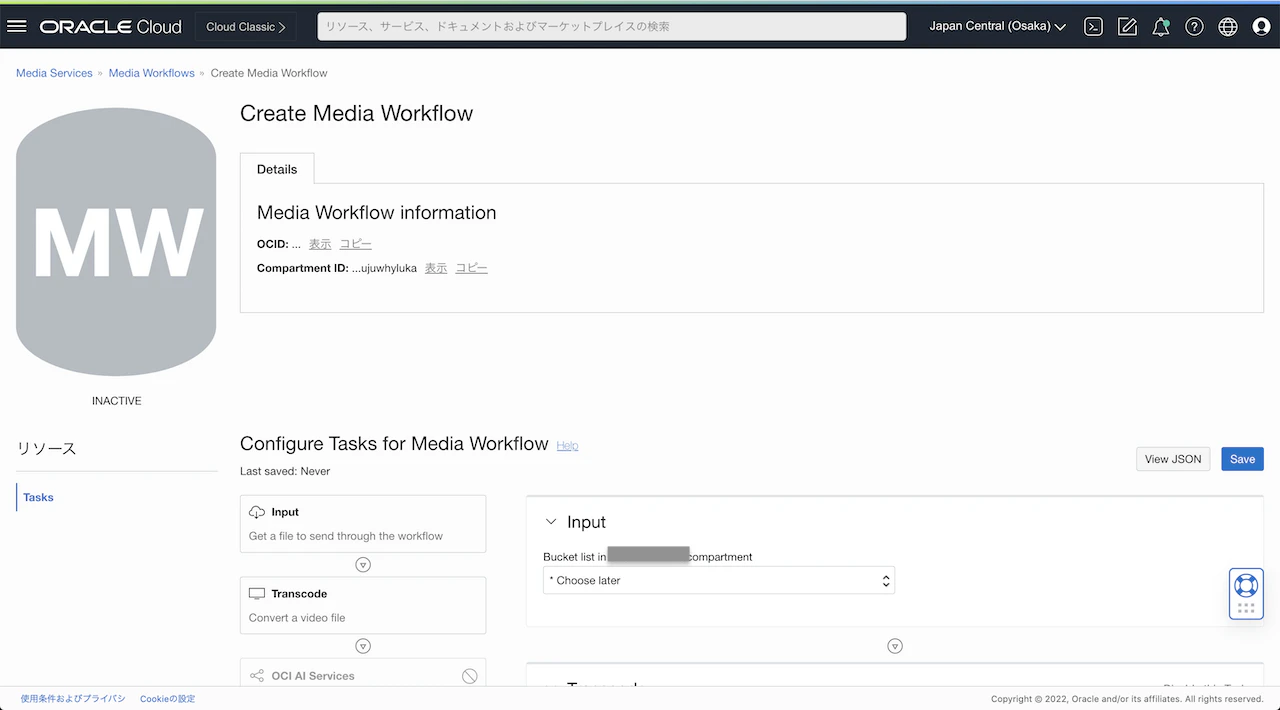Select Tasks in the resources sidebar
The height and width of the screenshot is (710, 1280).
point(38,497)
